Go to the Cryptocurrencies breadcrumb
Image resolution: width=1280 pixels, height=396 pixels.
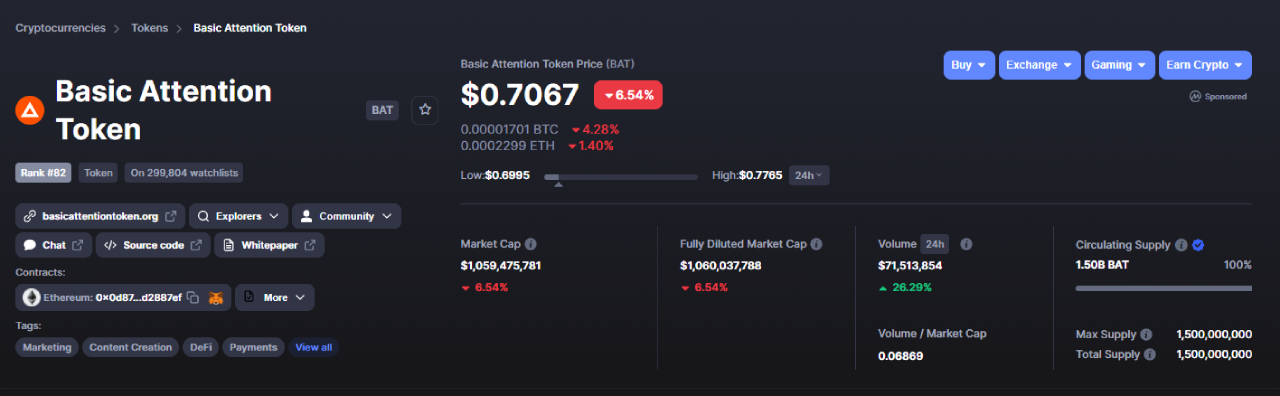point(60,28)
